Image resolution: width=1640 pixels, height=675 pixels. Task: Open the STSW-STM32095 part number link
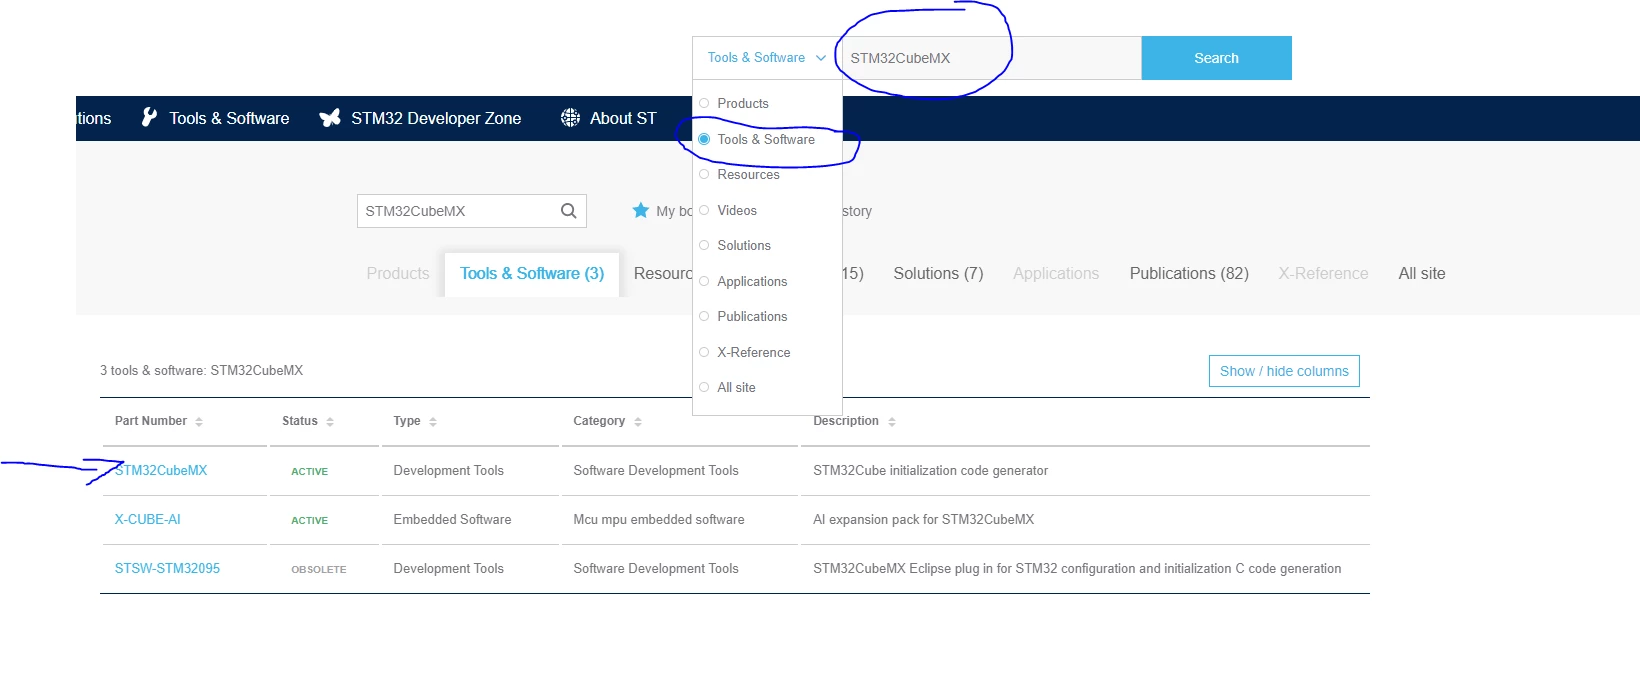(167, 568)
